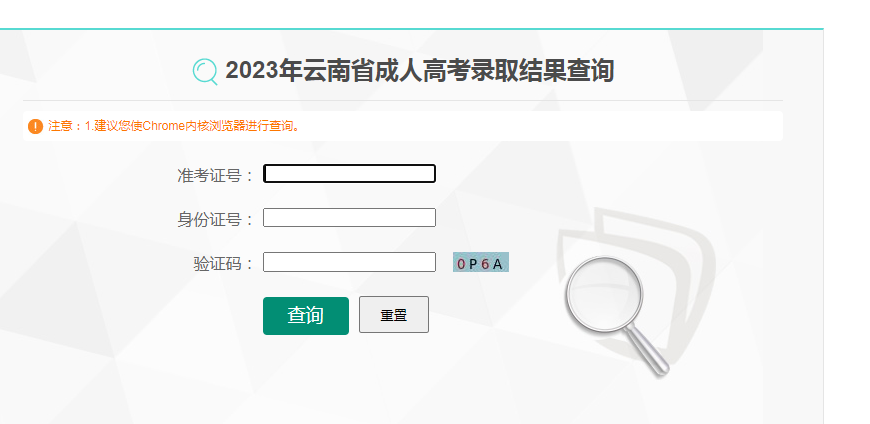Click the magnifier icon beside the page title
Image resolution: width=870 pixels, height=424 pixels.
click(205, 71)
